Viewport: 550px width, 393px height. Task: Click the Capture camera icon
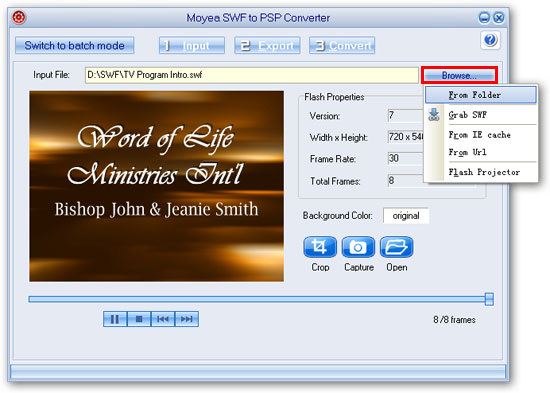[x=358, y=247]
